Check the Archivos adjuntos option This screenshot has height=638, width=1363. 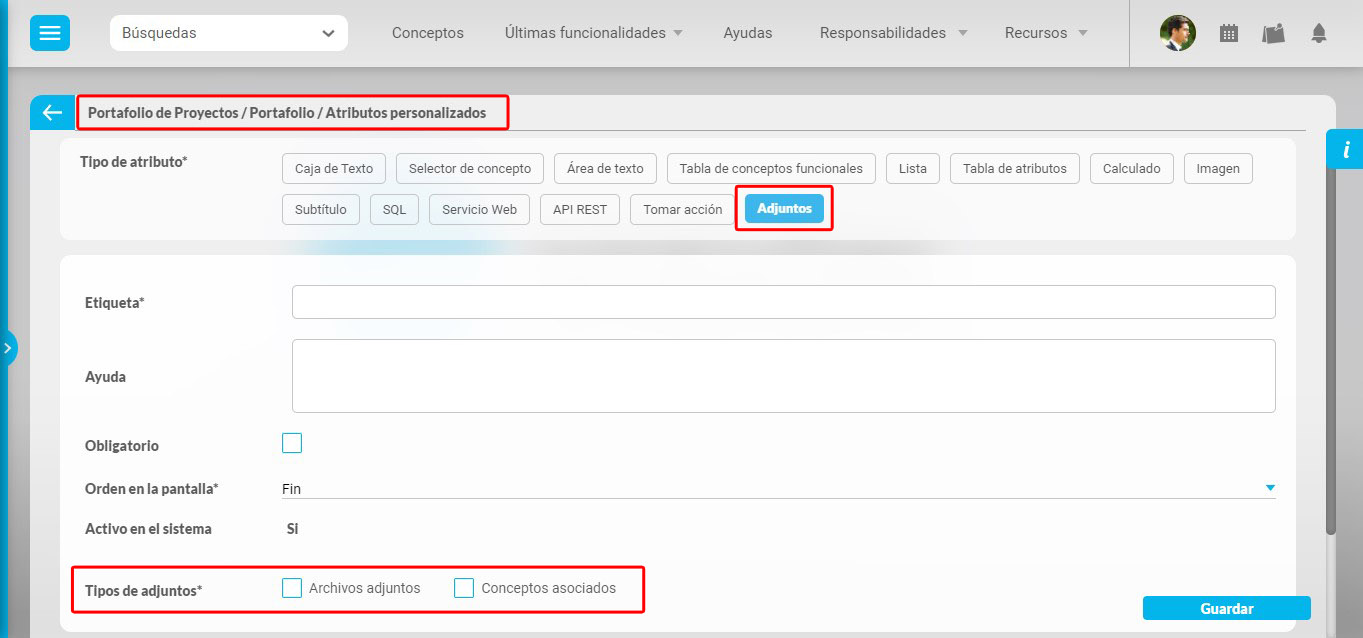[x=292, y=588]
